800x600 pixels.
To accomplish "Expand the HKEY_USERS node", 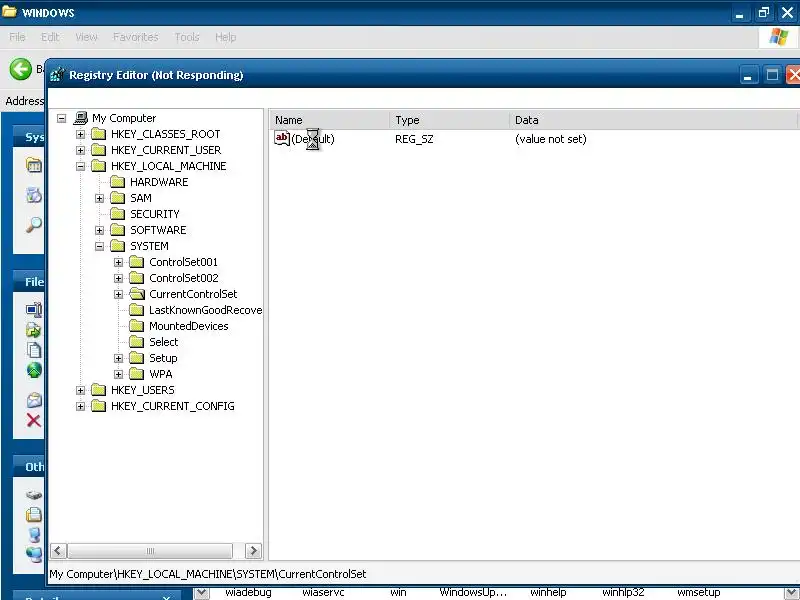I will coord(81,390).
